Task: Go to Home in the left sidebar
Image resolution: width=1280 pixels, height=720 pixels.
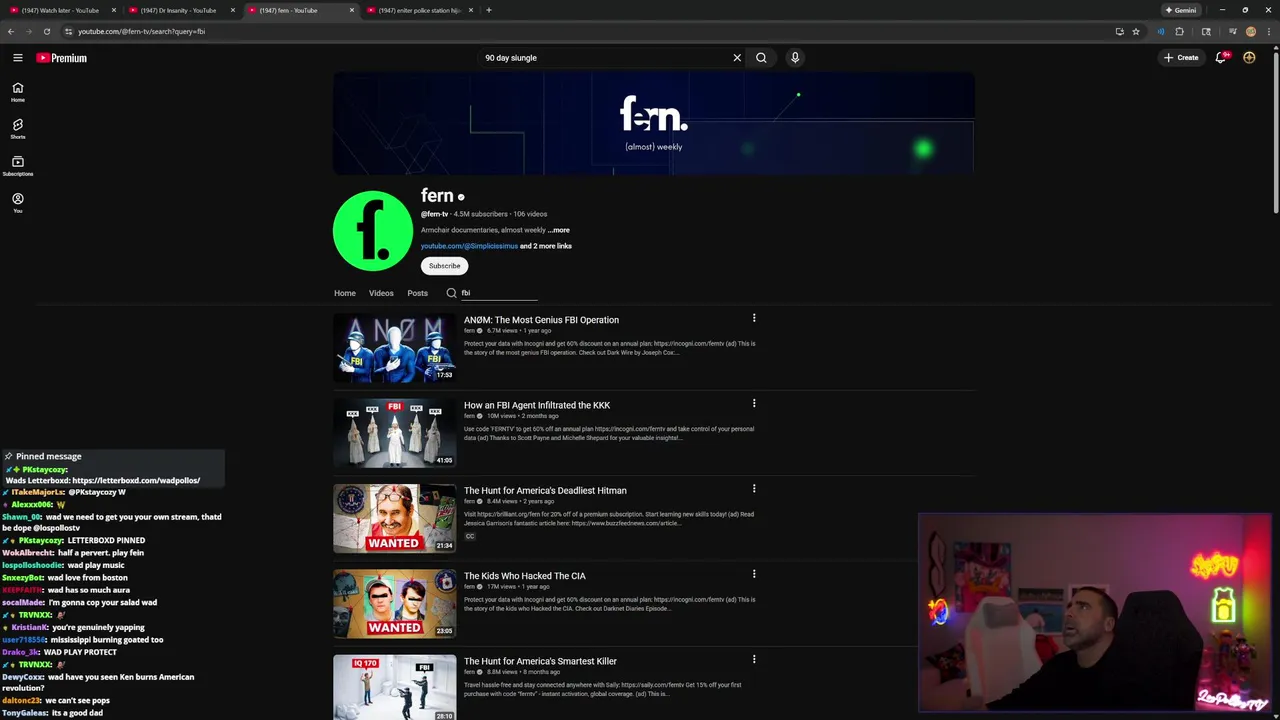Action: pos(17,92)
